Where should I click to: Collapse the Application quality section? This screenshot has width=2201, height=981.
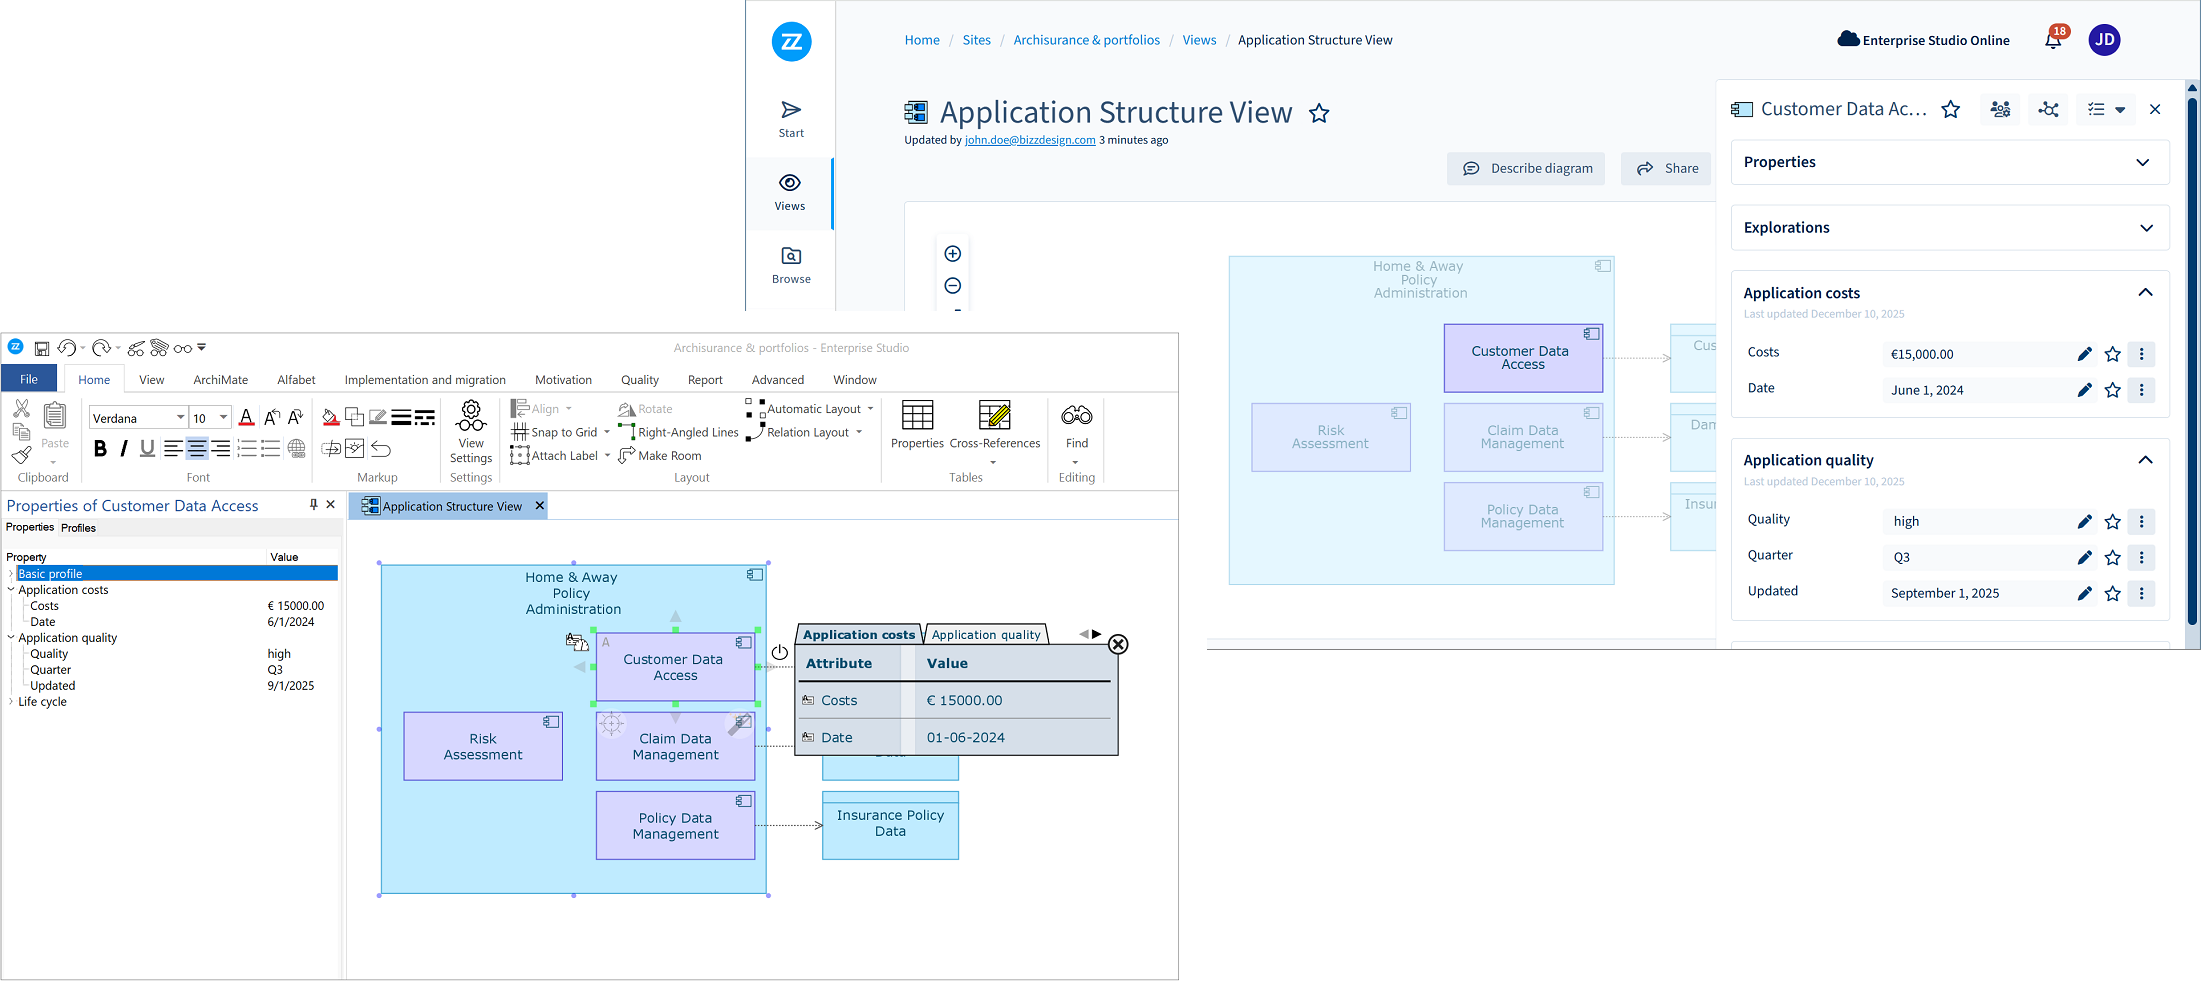(2145, 460)
